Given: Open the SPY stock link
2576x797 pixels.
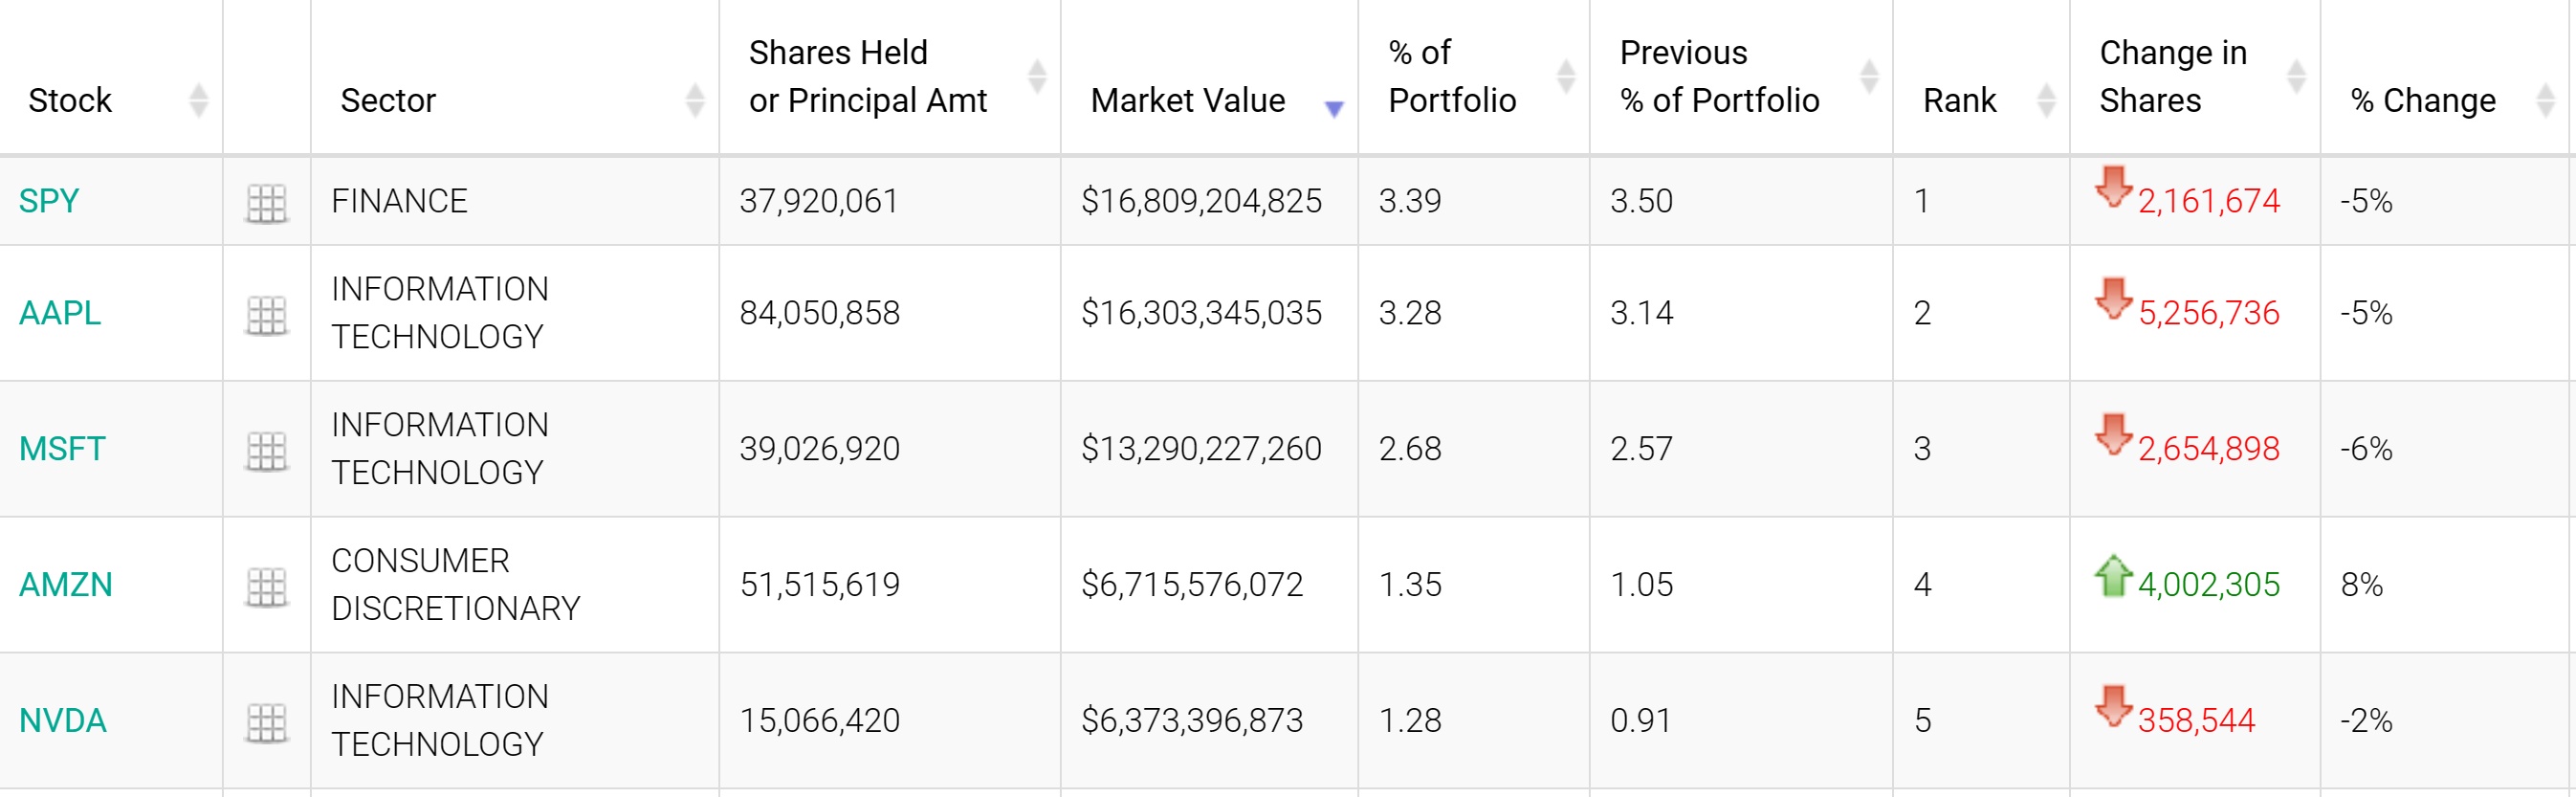Looking at the screenshot, I should click(x=49, y=201).
